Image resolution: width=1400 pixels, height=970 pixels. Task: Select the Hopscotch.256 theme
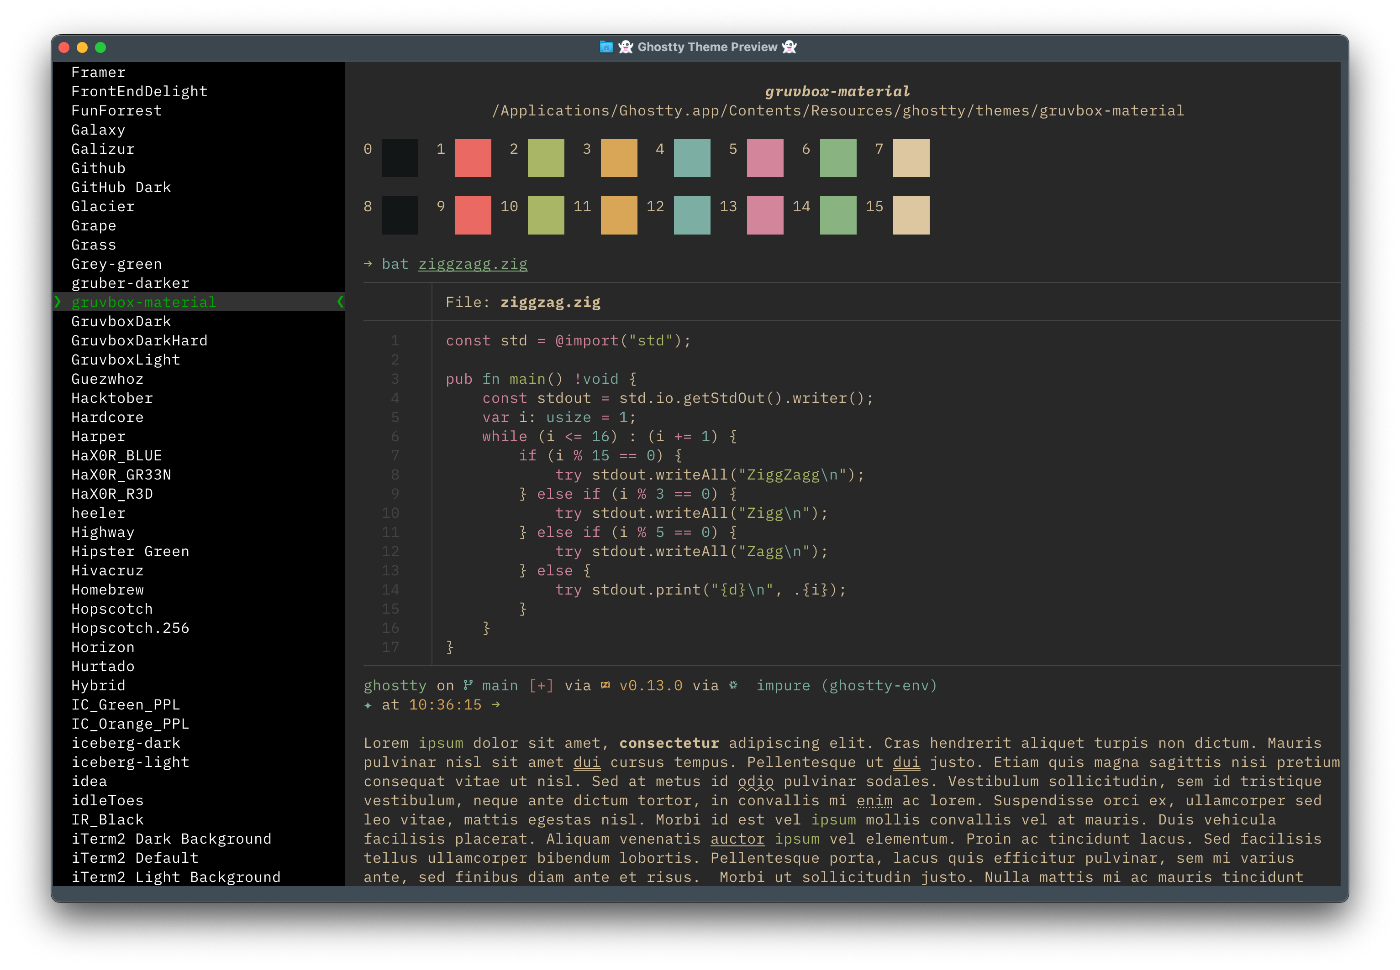pos(130,628)
